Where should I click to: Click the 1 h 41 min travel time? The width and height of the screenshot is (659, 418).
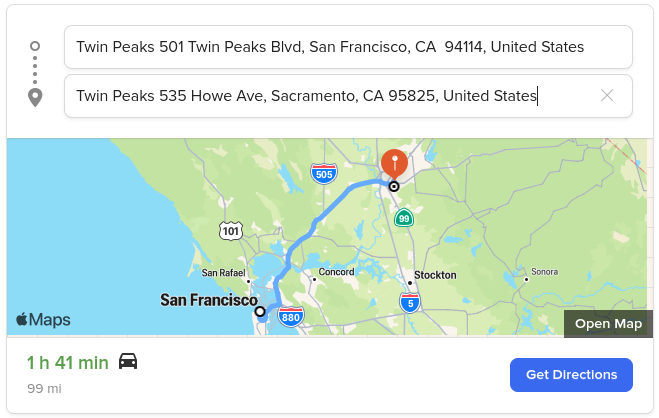(x=68, y=363)
